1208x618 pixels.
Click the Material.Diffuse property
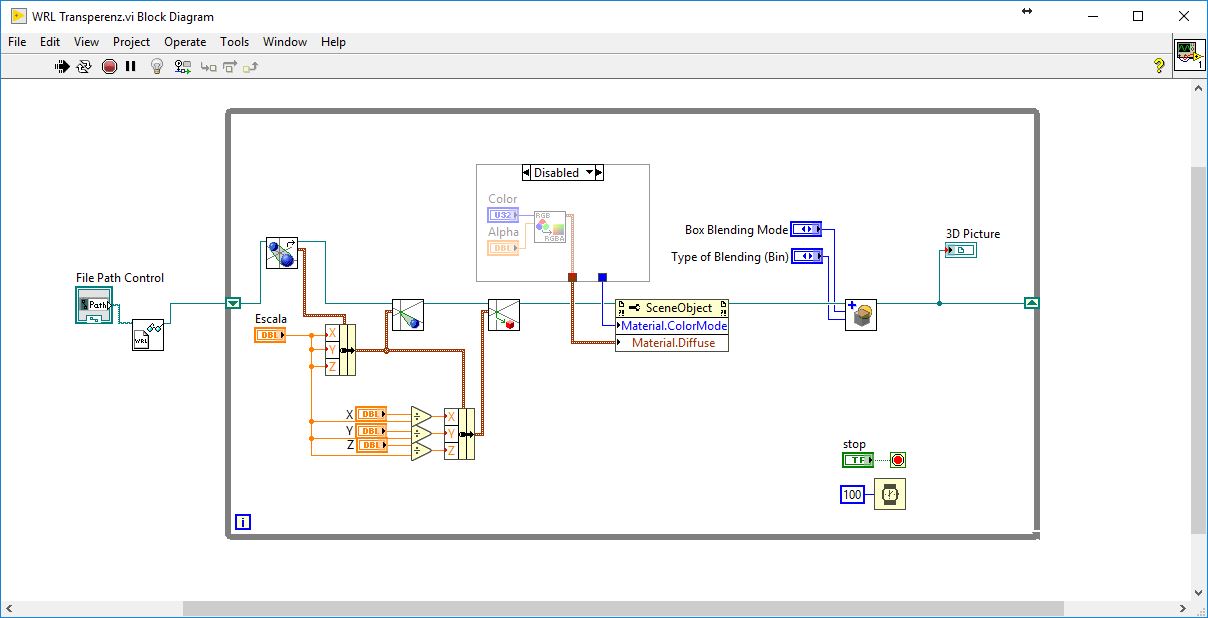[x=673, y=343]
